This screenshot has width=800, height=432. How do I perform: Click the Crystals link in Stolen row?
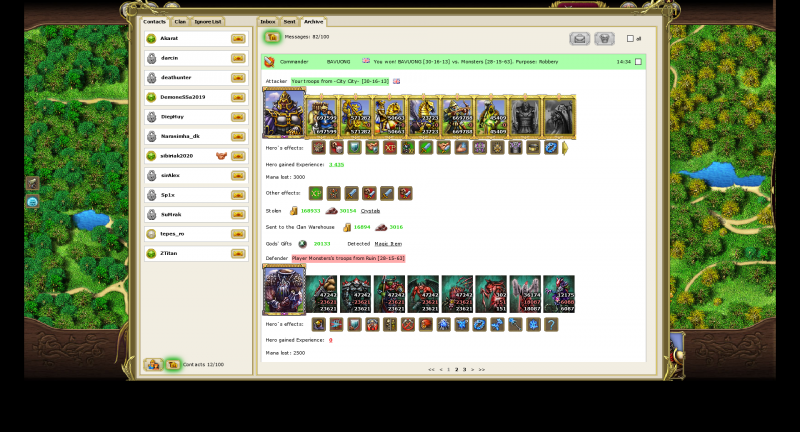click(x=370, y=211)
